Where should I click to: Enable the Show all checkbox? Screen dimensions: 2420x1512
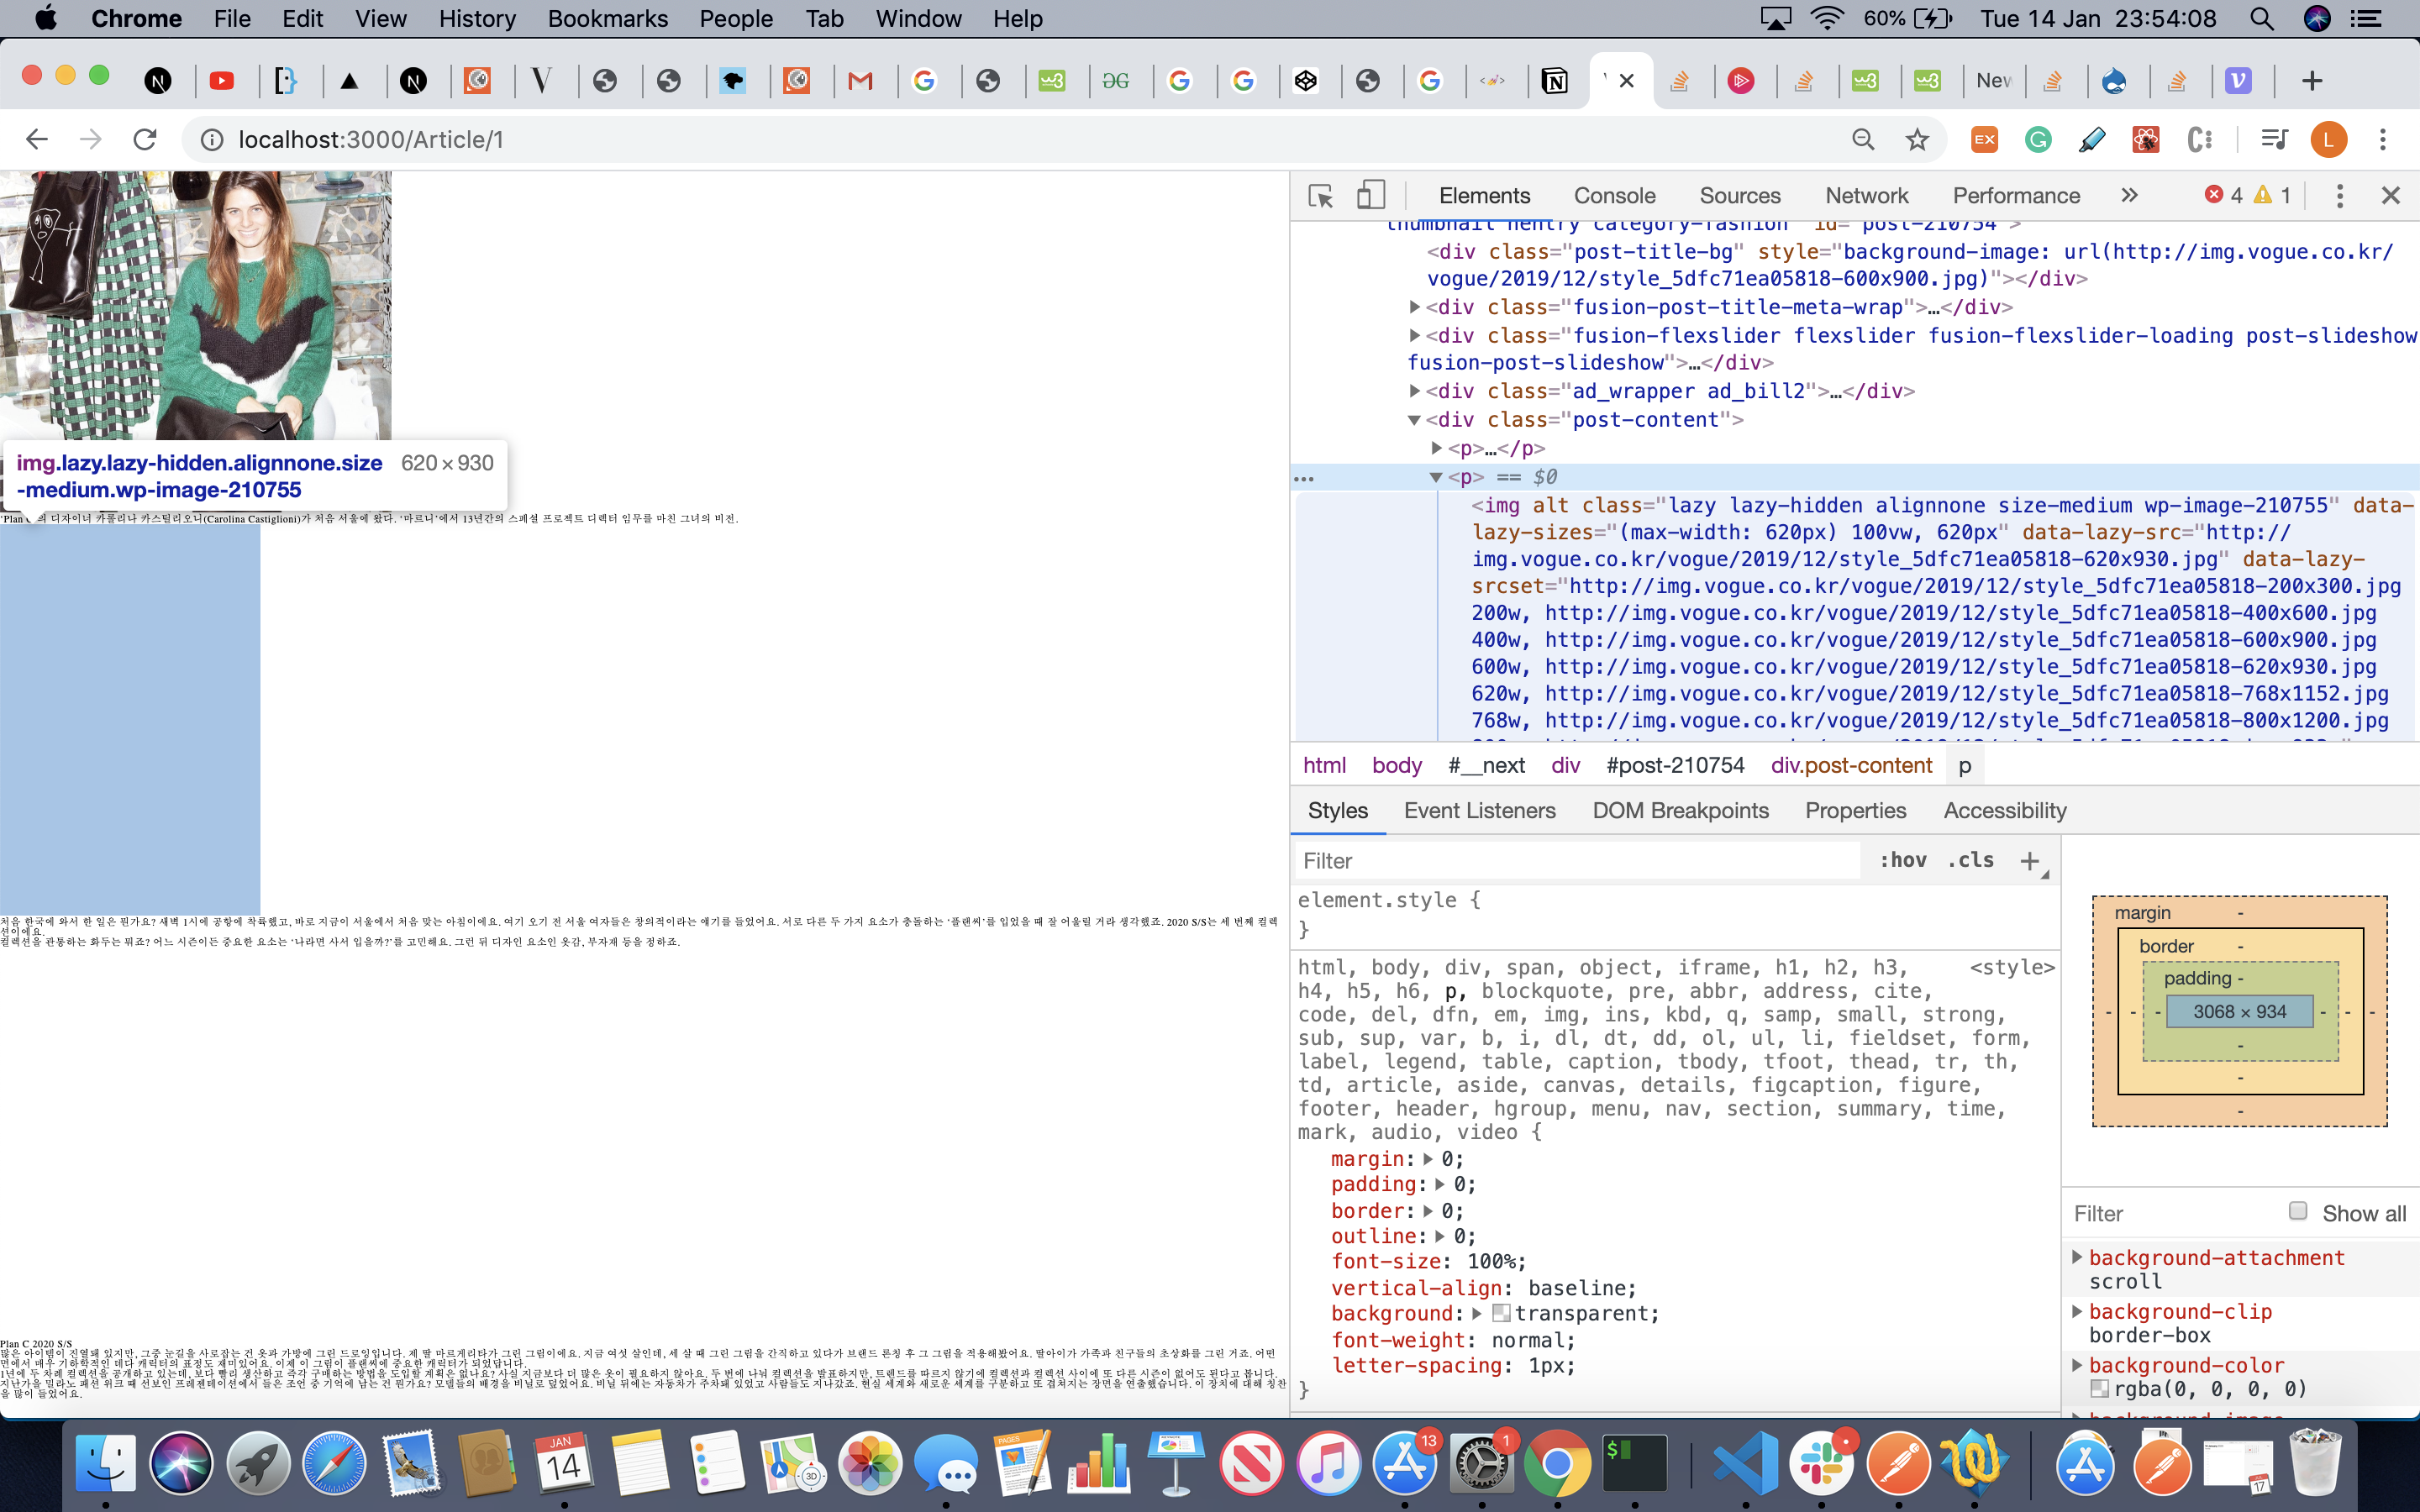tap(2298, 1211)
